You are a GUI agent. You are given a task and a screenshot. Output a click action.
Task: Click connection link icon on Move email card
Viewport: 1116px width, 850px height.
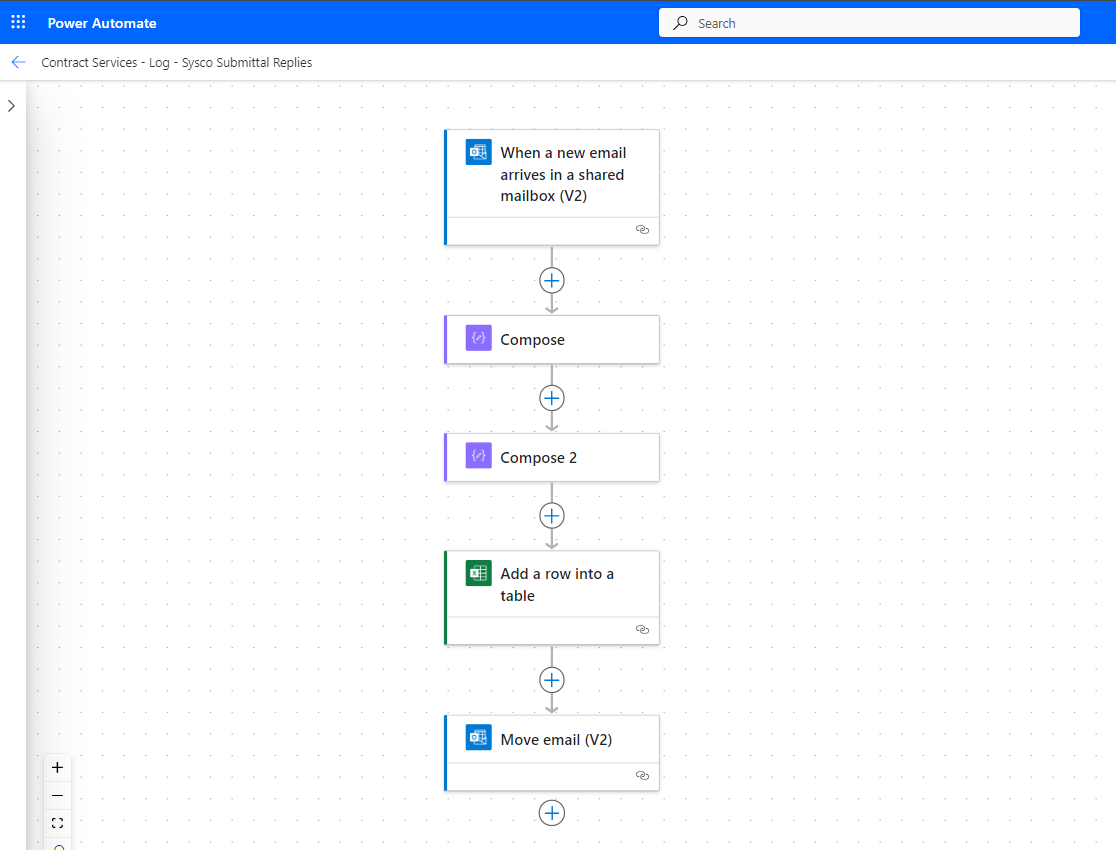[x=642, y=776]
